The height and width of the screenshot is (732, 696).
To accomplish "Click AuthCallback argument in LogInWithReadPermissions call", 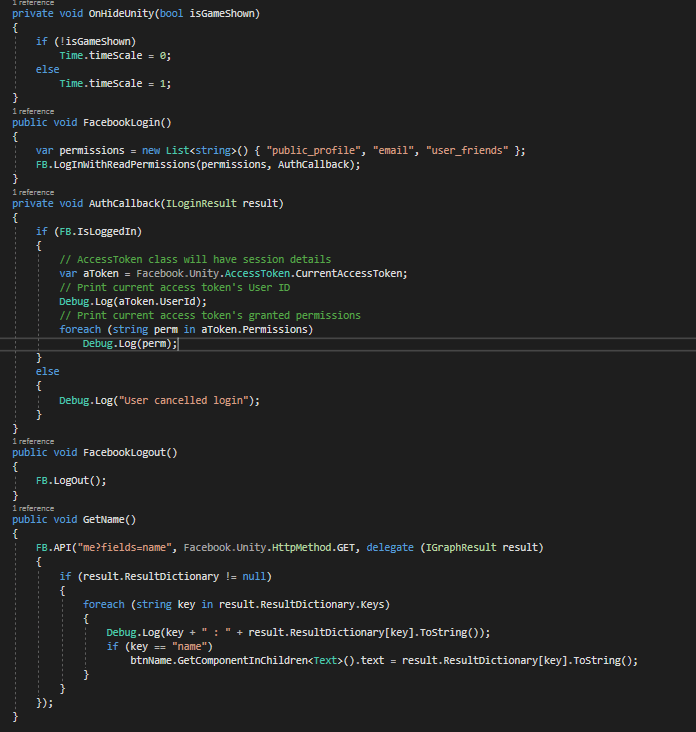I will pyautogui.click(x=313, y=164).
